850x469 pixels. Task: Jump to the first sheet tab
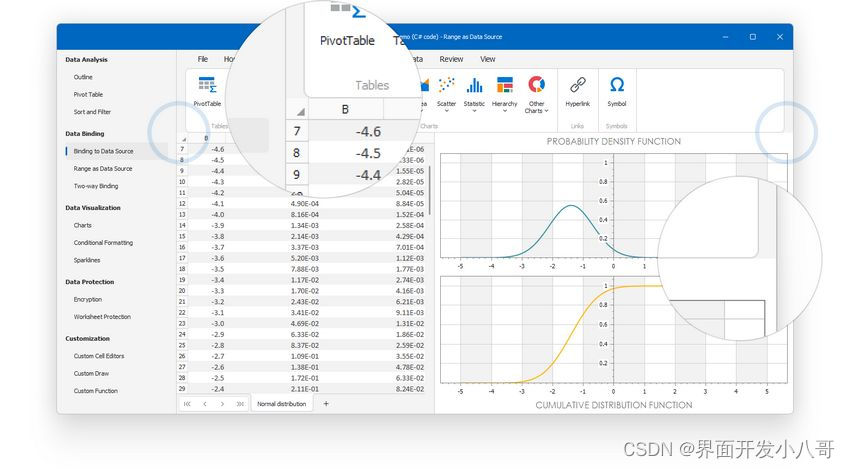point(188,404)
